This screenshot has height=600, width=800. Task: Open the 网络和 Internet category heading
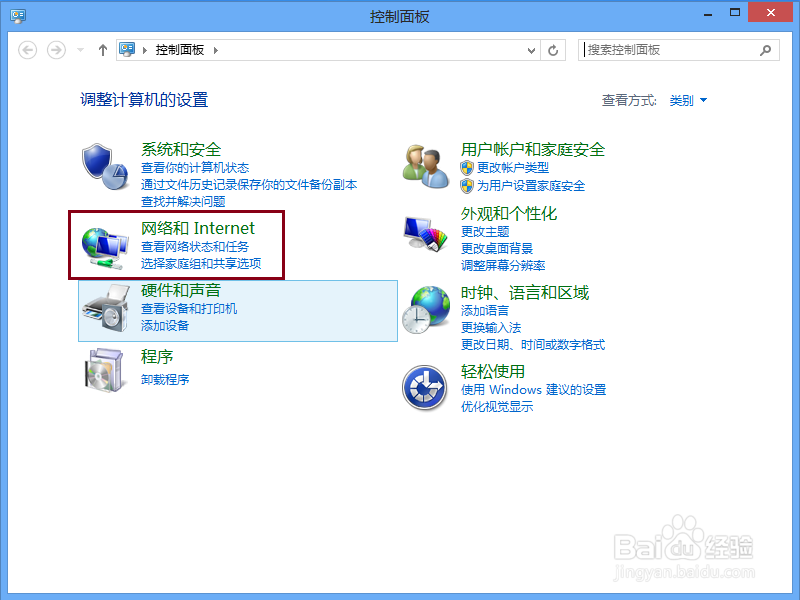pos(198,228)
